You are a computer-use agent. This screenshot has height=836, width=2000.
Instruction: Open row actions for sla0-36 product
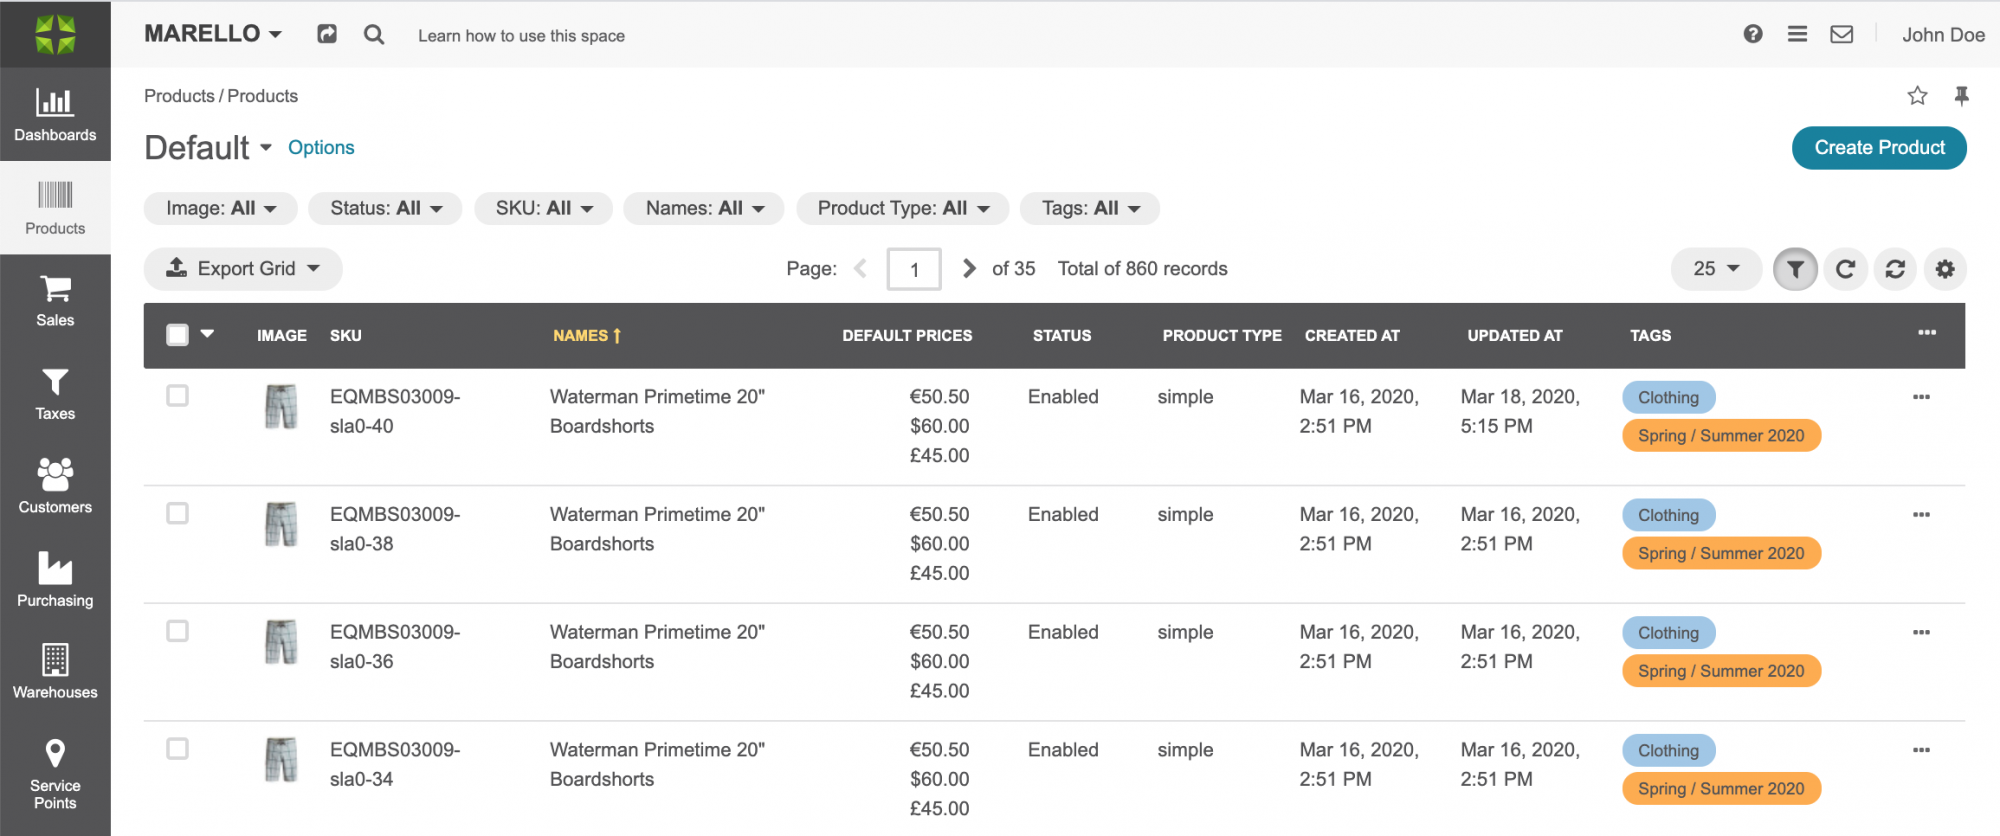pyautogui.click(x=1921, y=632)
